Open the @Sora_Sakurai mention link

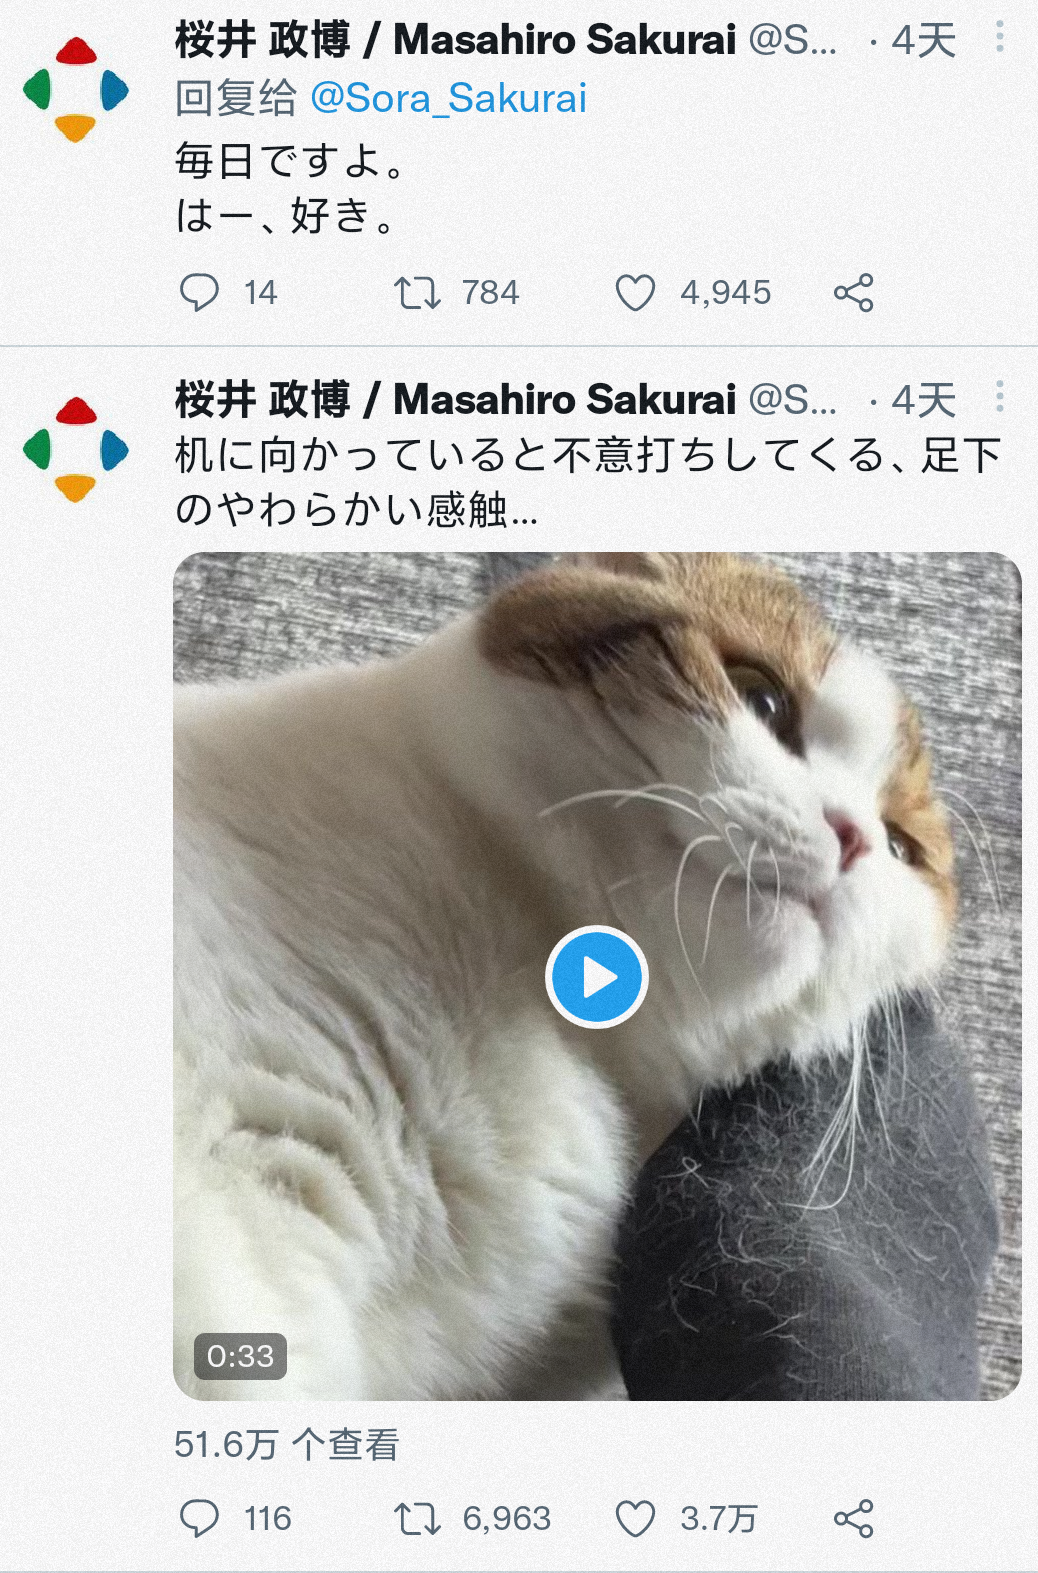pos(448,99)
